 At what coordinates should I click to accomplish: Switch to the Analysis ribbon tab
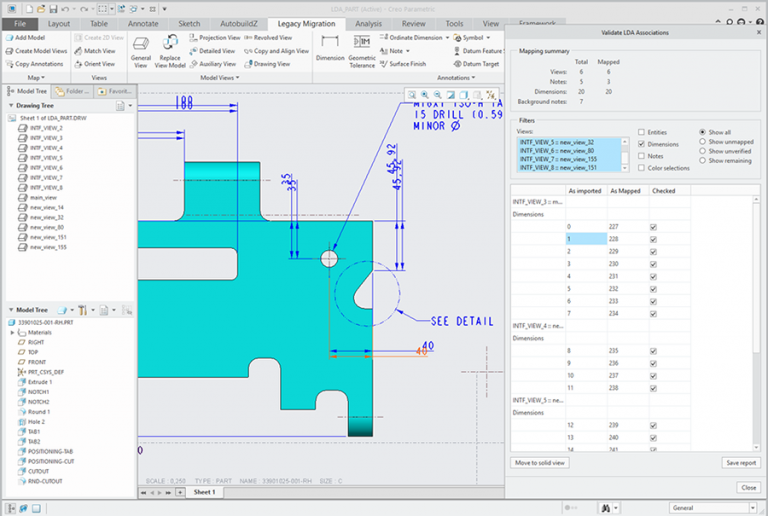click(x=368, y=22)
